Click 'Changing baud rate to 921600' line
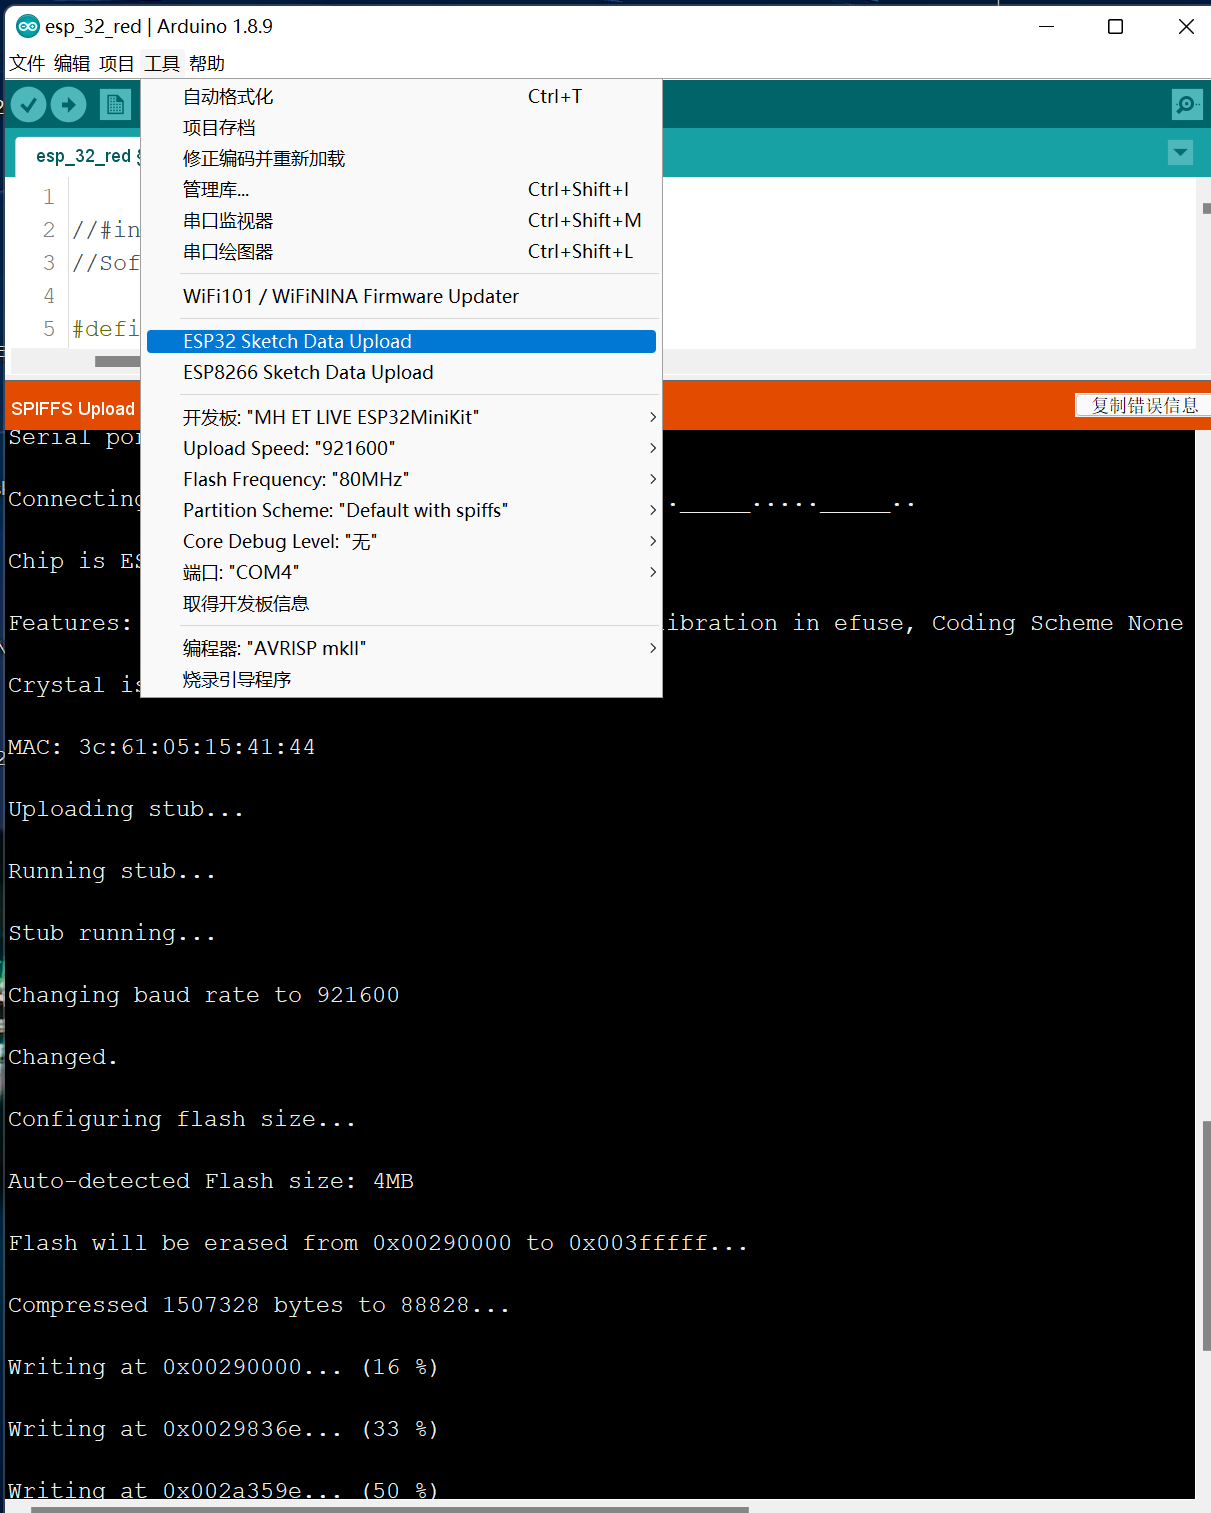This screenshot has width=1211, height=1513. 204,995
